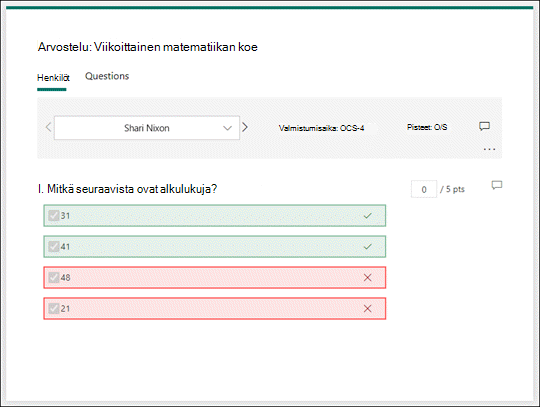Toggle the checkbox for answer 41
This screenshot has height=407, width=540.
pos(54,247)
